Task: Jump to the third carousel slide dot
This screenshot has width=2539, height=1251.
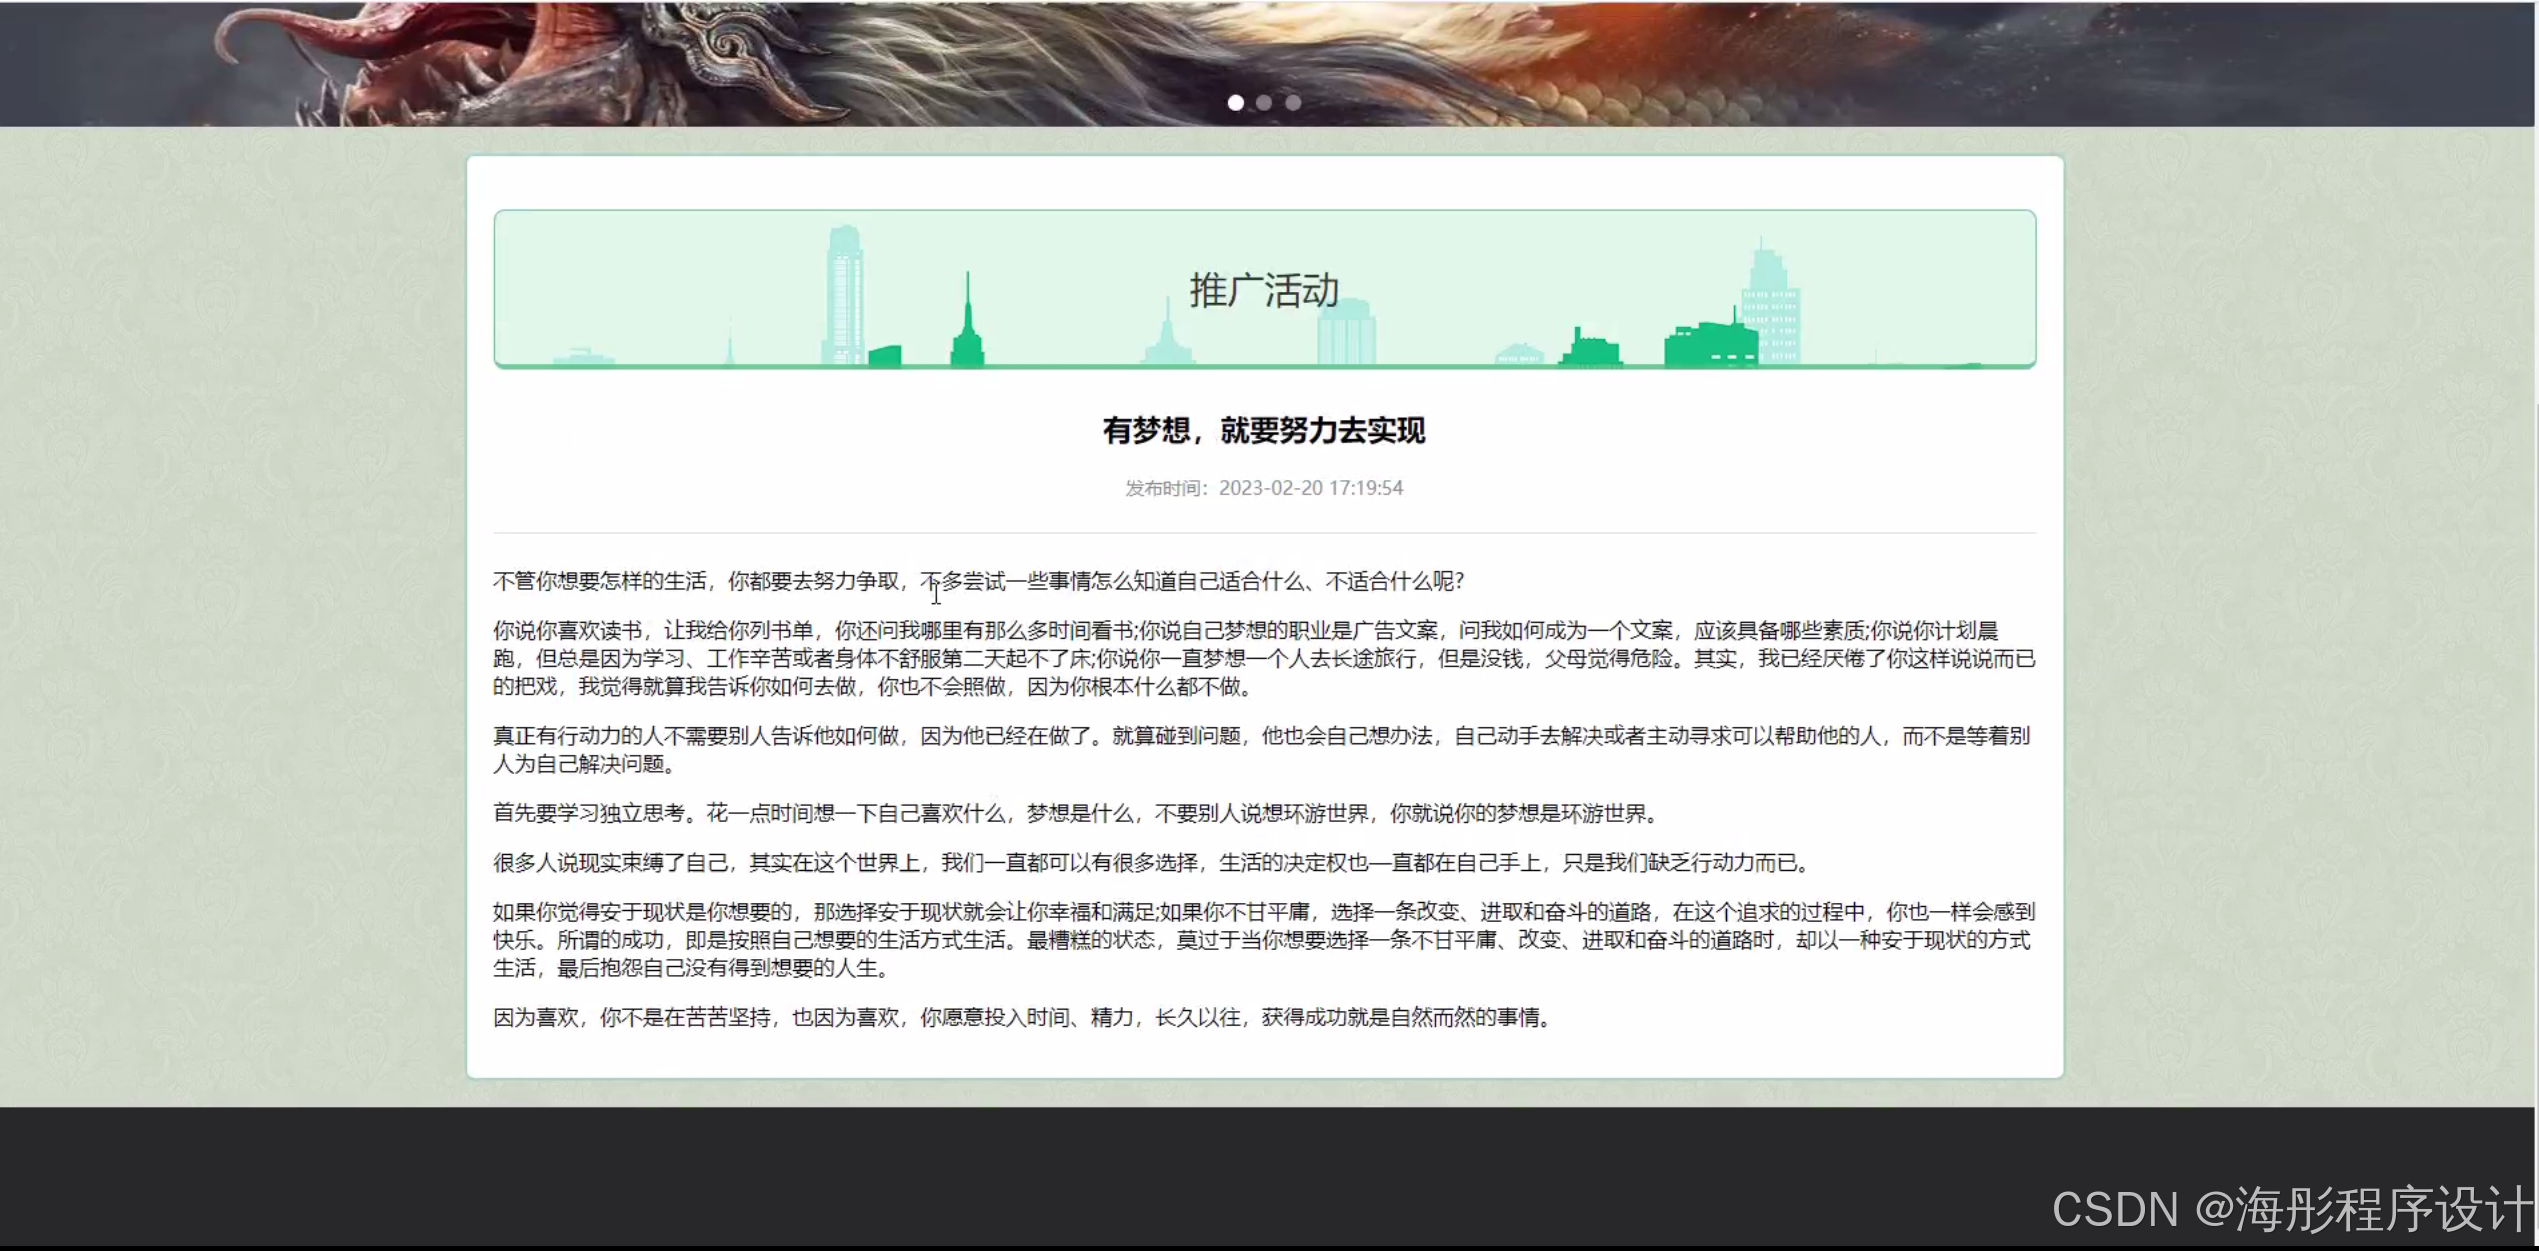Action: (1293, 102)
